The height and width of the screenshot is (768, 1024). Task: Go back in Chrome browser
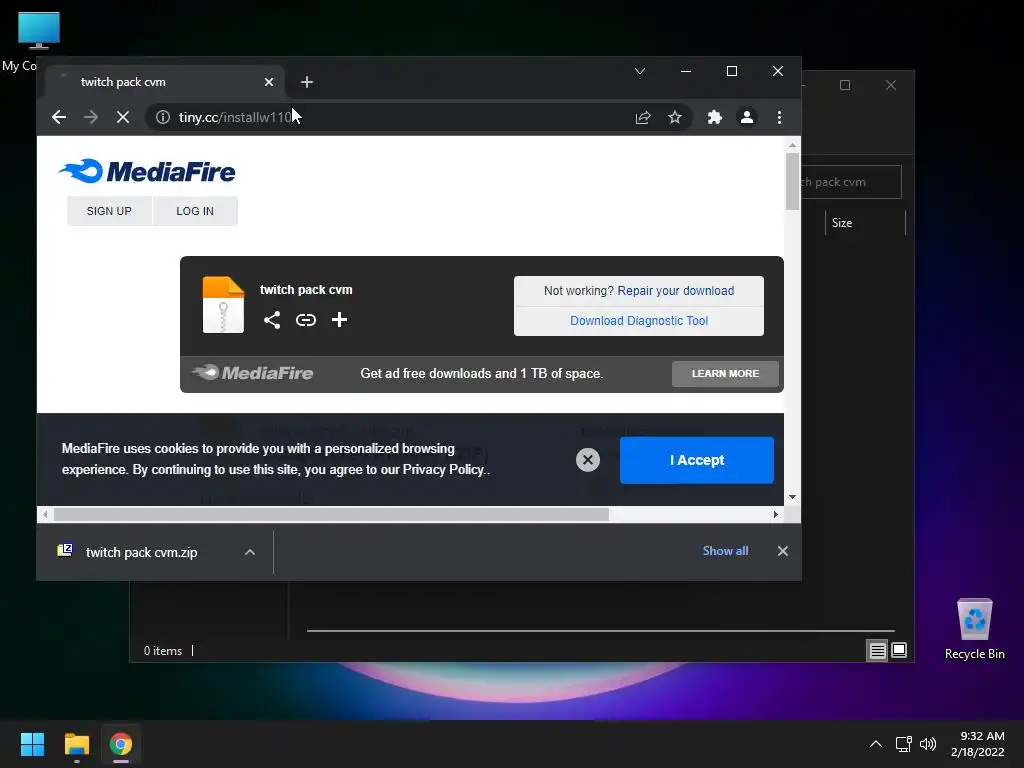coord(59,117)
